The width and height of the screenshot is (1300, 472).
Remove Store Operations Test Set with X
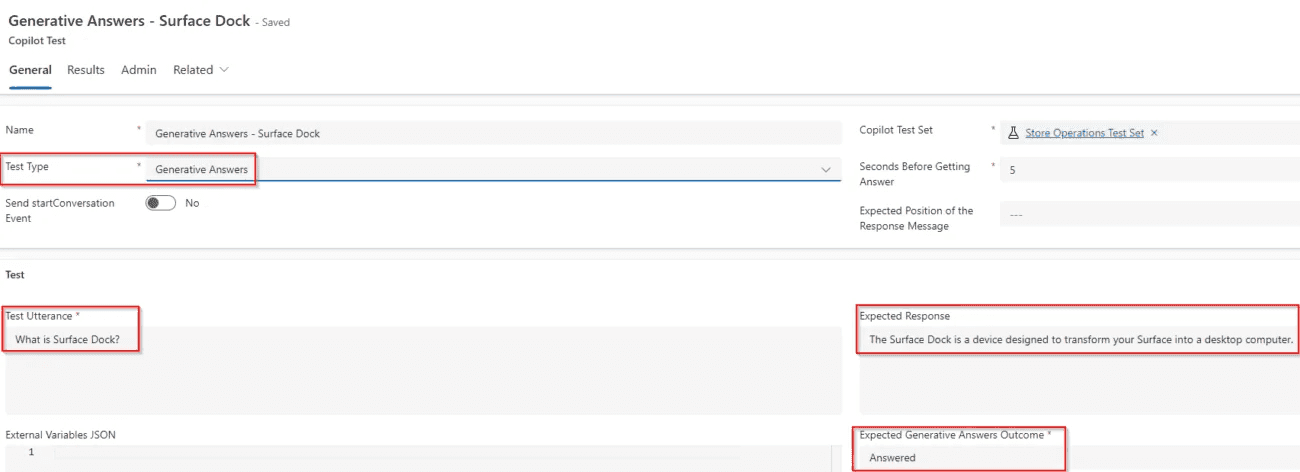click(1154, 133)
